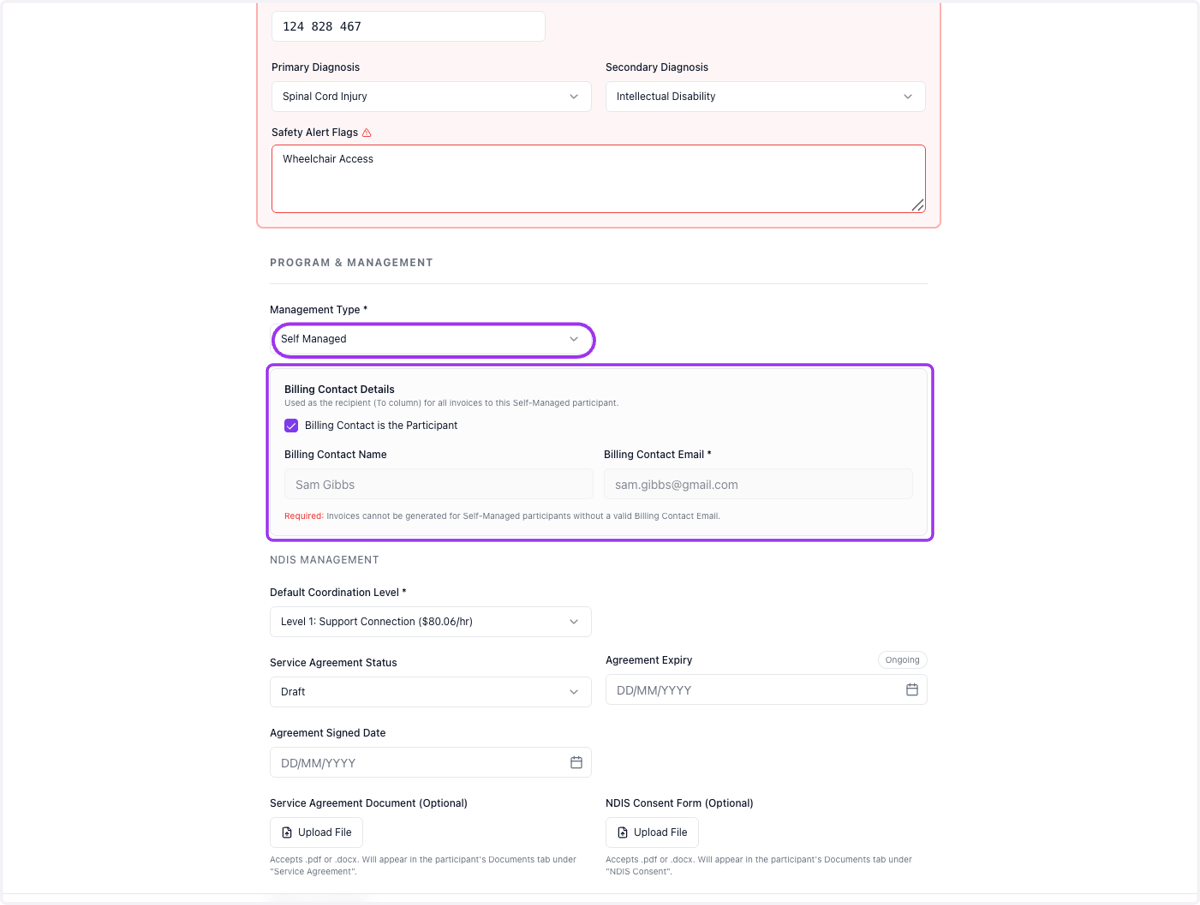Open the Service Agreement Status dropdown
This screenshot has height=905, width=1200.
tap(430, 692)
